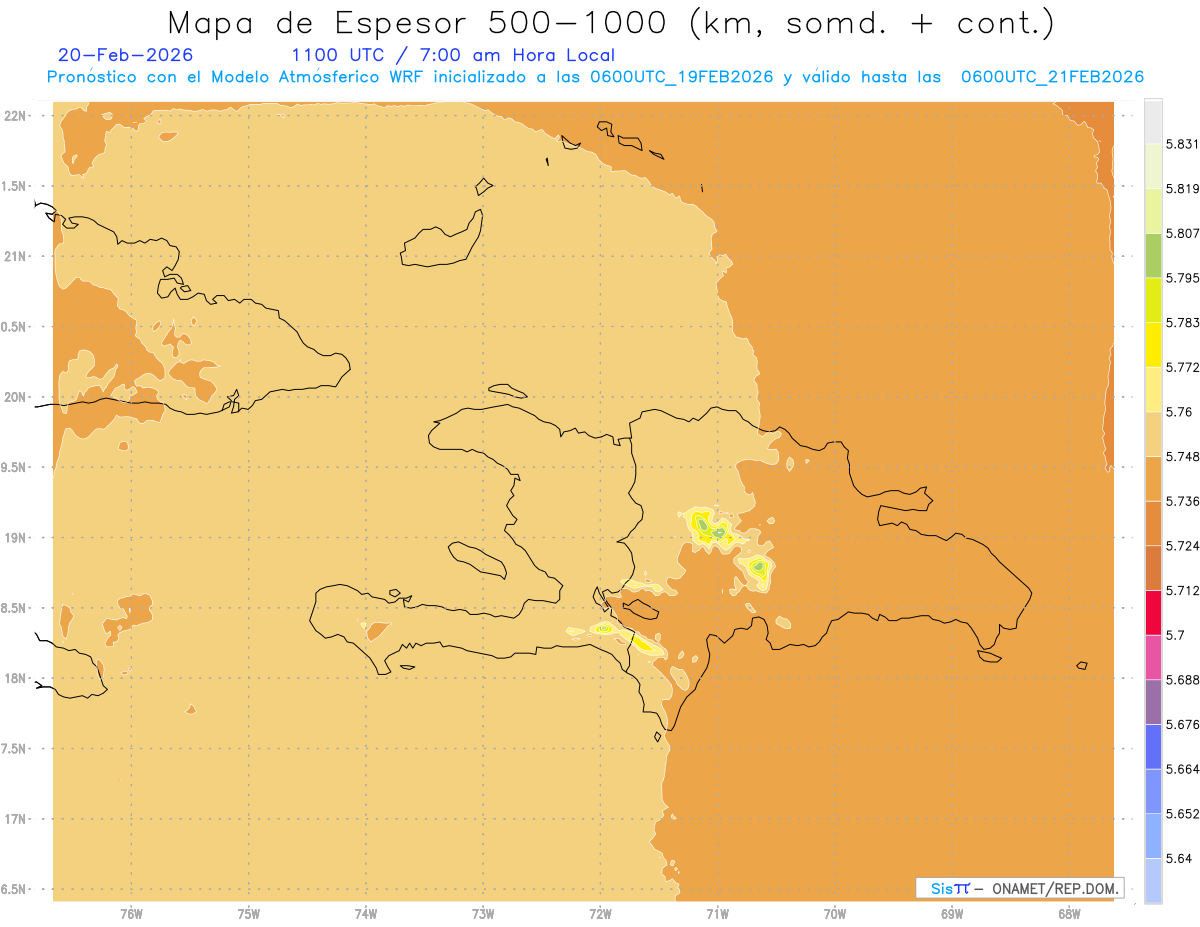Select the 73W longitude label
Screen dimensions: 1200x927
[483, 914]
